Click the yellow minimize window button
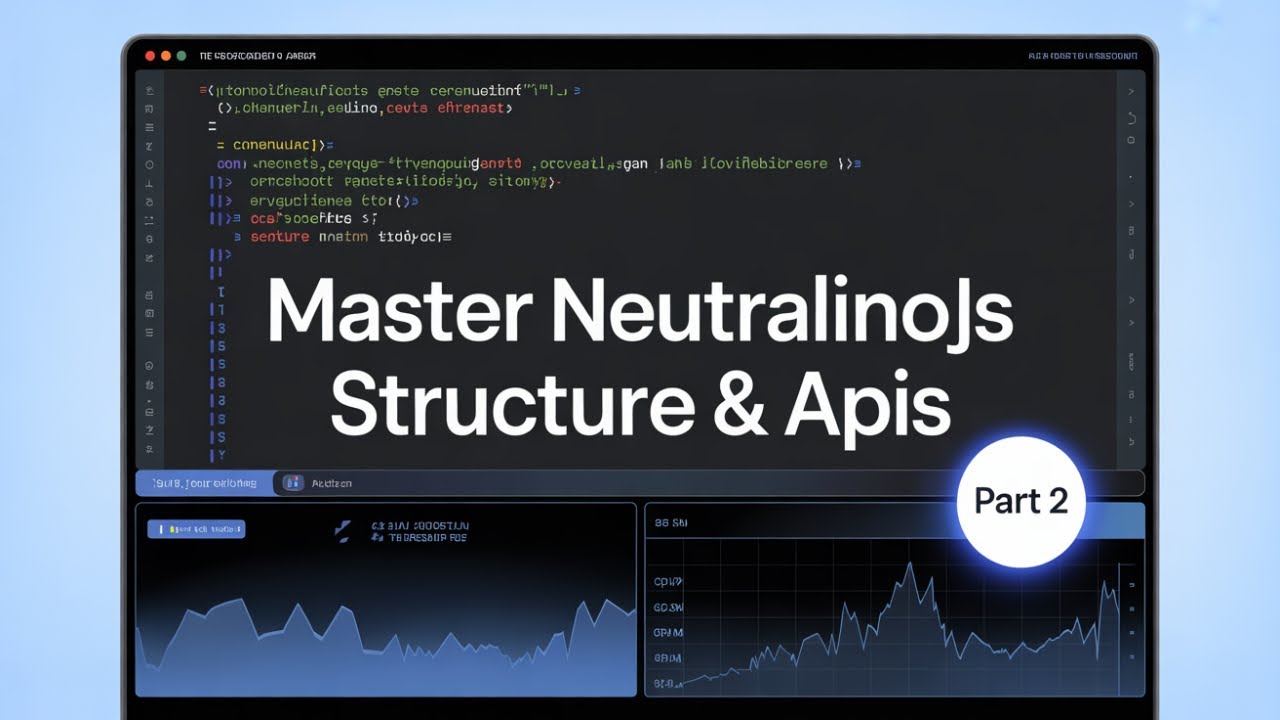 [166, 56]
